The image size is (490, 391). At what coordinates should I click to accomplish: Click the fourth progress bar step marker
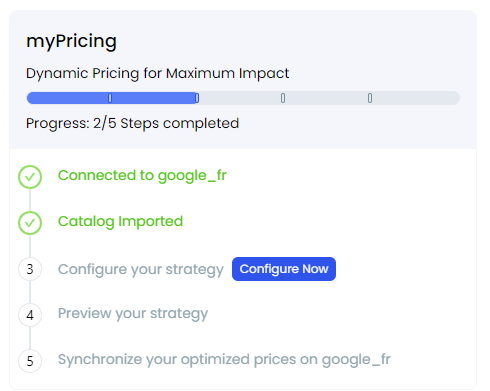click(370, 98)
